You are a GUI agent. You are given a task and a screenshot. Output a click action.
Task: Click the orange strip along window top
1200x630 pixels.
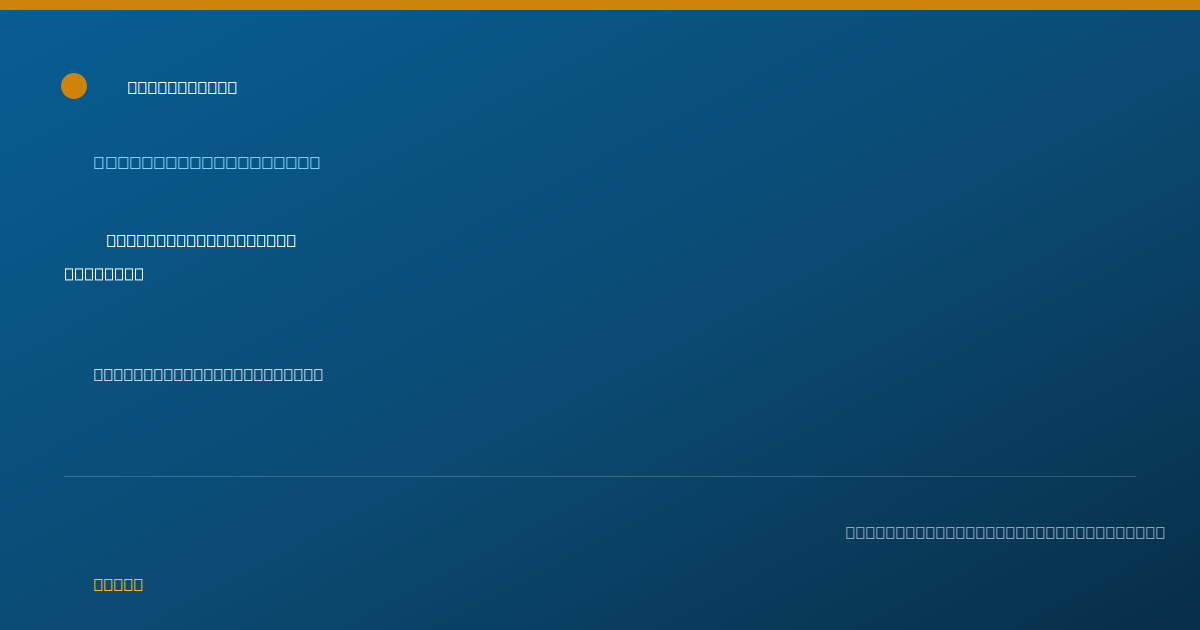pos(600,5)
